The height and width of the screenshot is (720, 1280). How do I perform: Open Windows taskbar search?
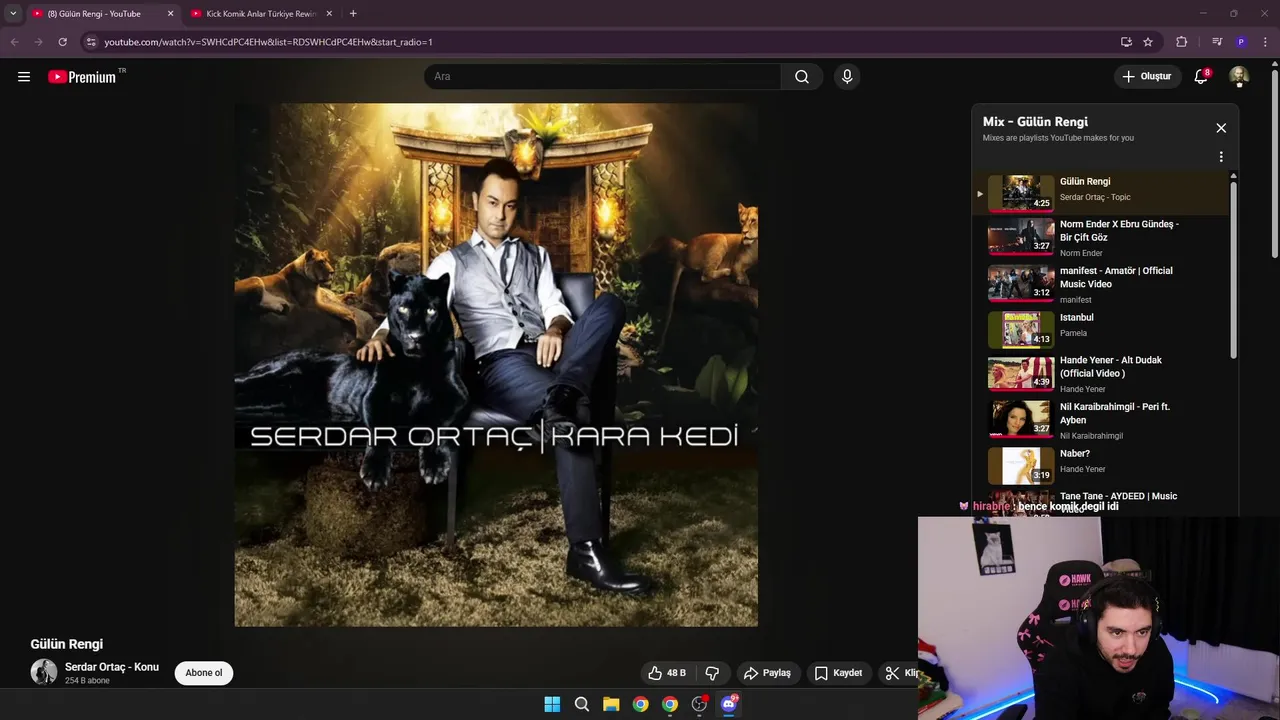coord(582,704)
